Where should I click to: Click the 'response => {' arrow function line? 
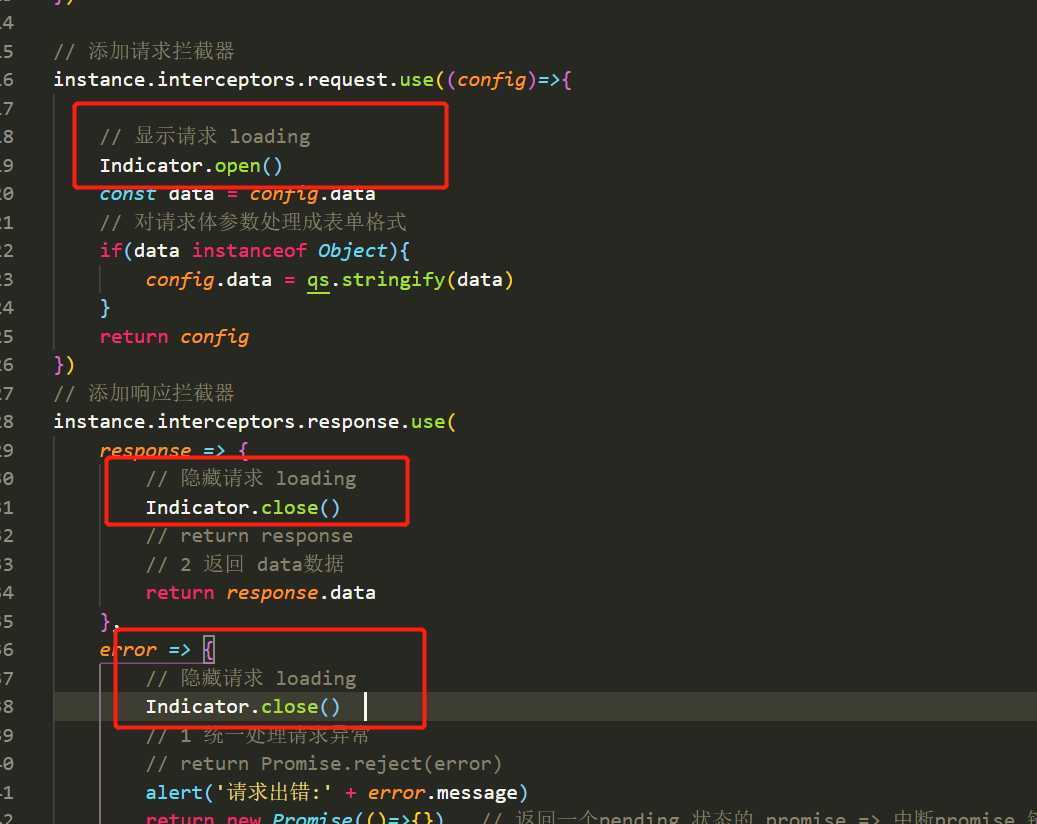[174, 450]
